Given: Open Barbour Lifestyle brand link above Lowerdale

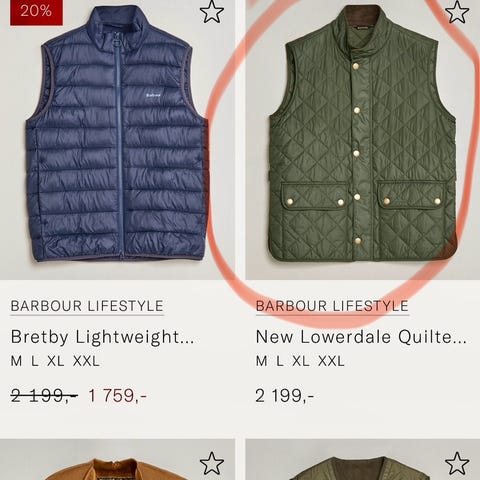Looking at the screenshot, I should point(332,306).
